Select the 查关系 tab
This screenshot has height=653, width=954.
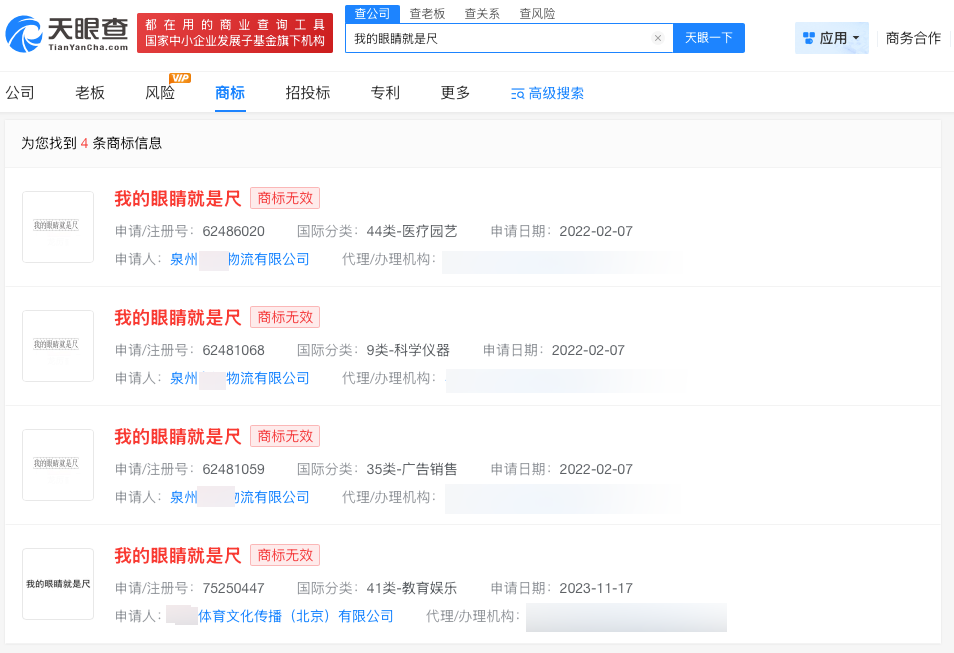481,13
